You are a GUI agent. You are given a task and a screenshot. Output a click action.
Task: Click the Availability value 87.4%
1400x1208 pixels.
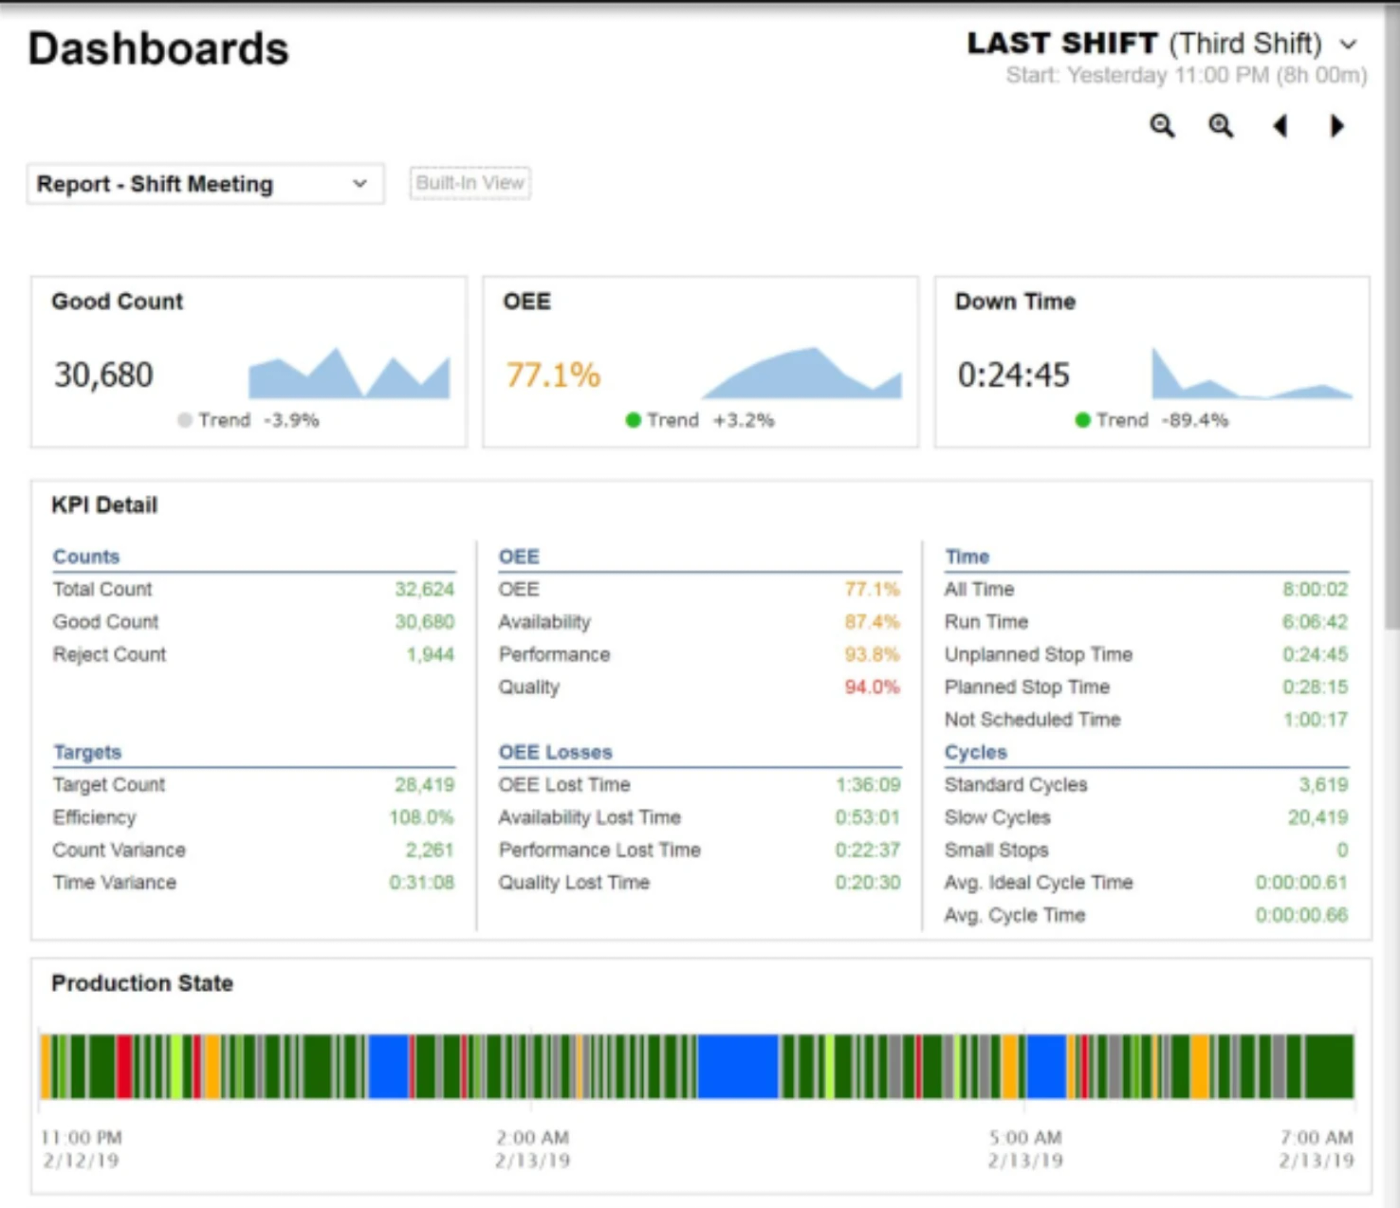point(872,622)
